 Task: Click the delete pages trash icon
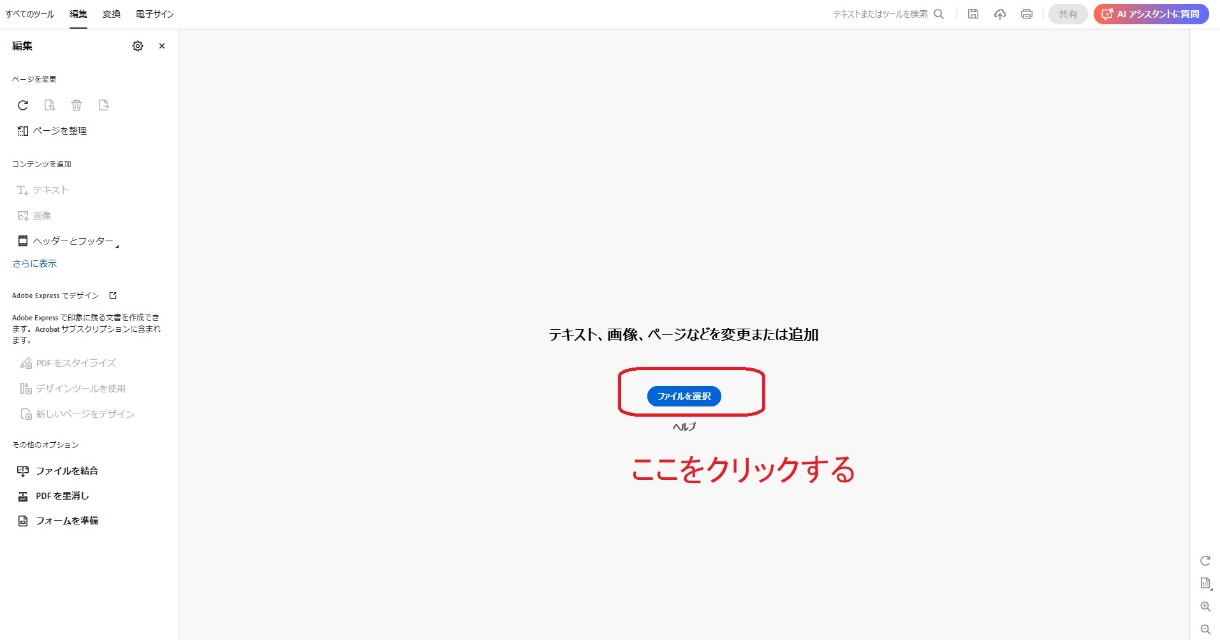(76, 105)
